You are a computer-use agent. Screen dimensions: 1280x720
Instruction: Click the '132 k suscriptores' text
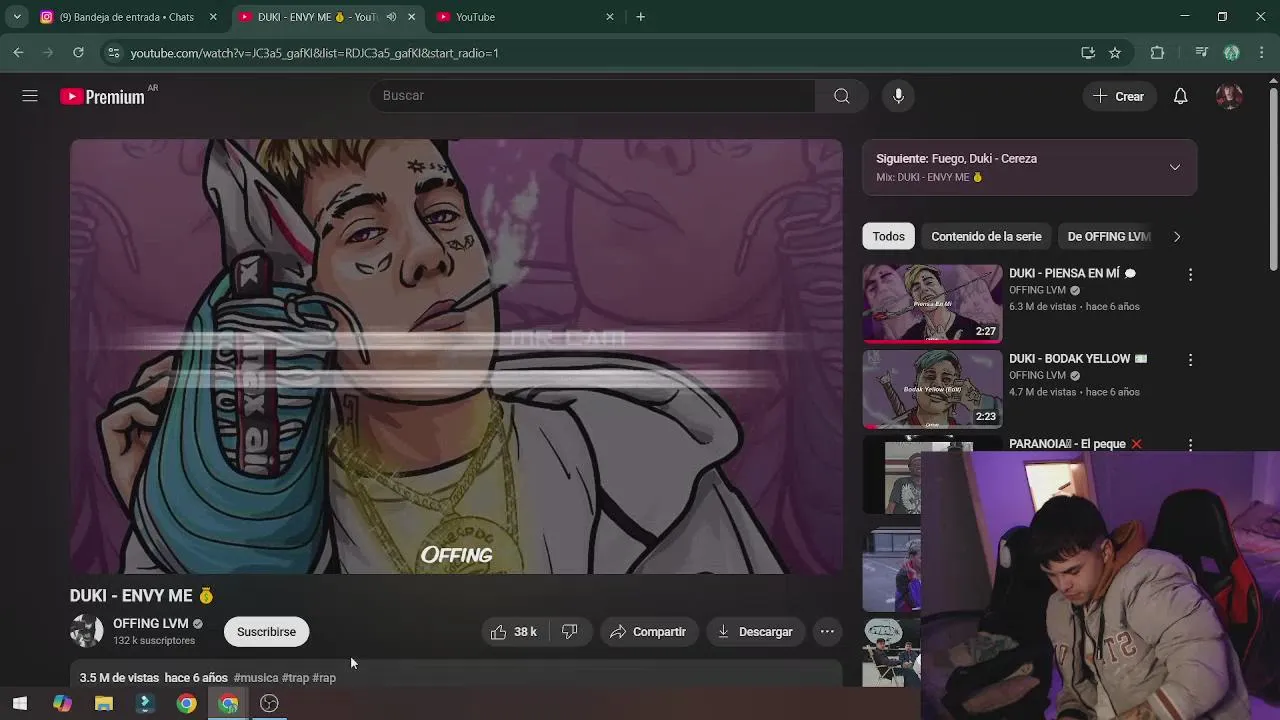tap(154, 640)
